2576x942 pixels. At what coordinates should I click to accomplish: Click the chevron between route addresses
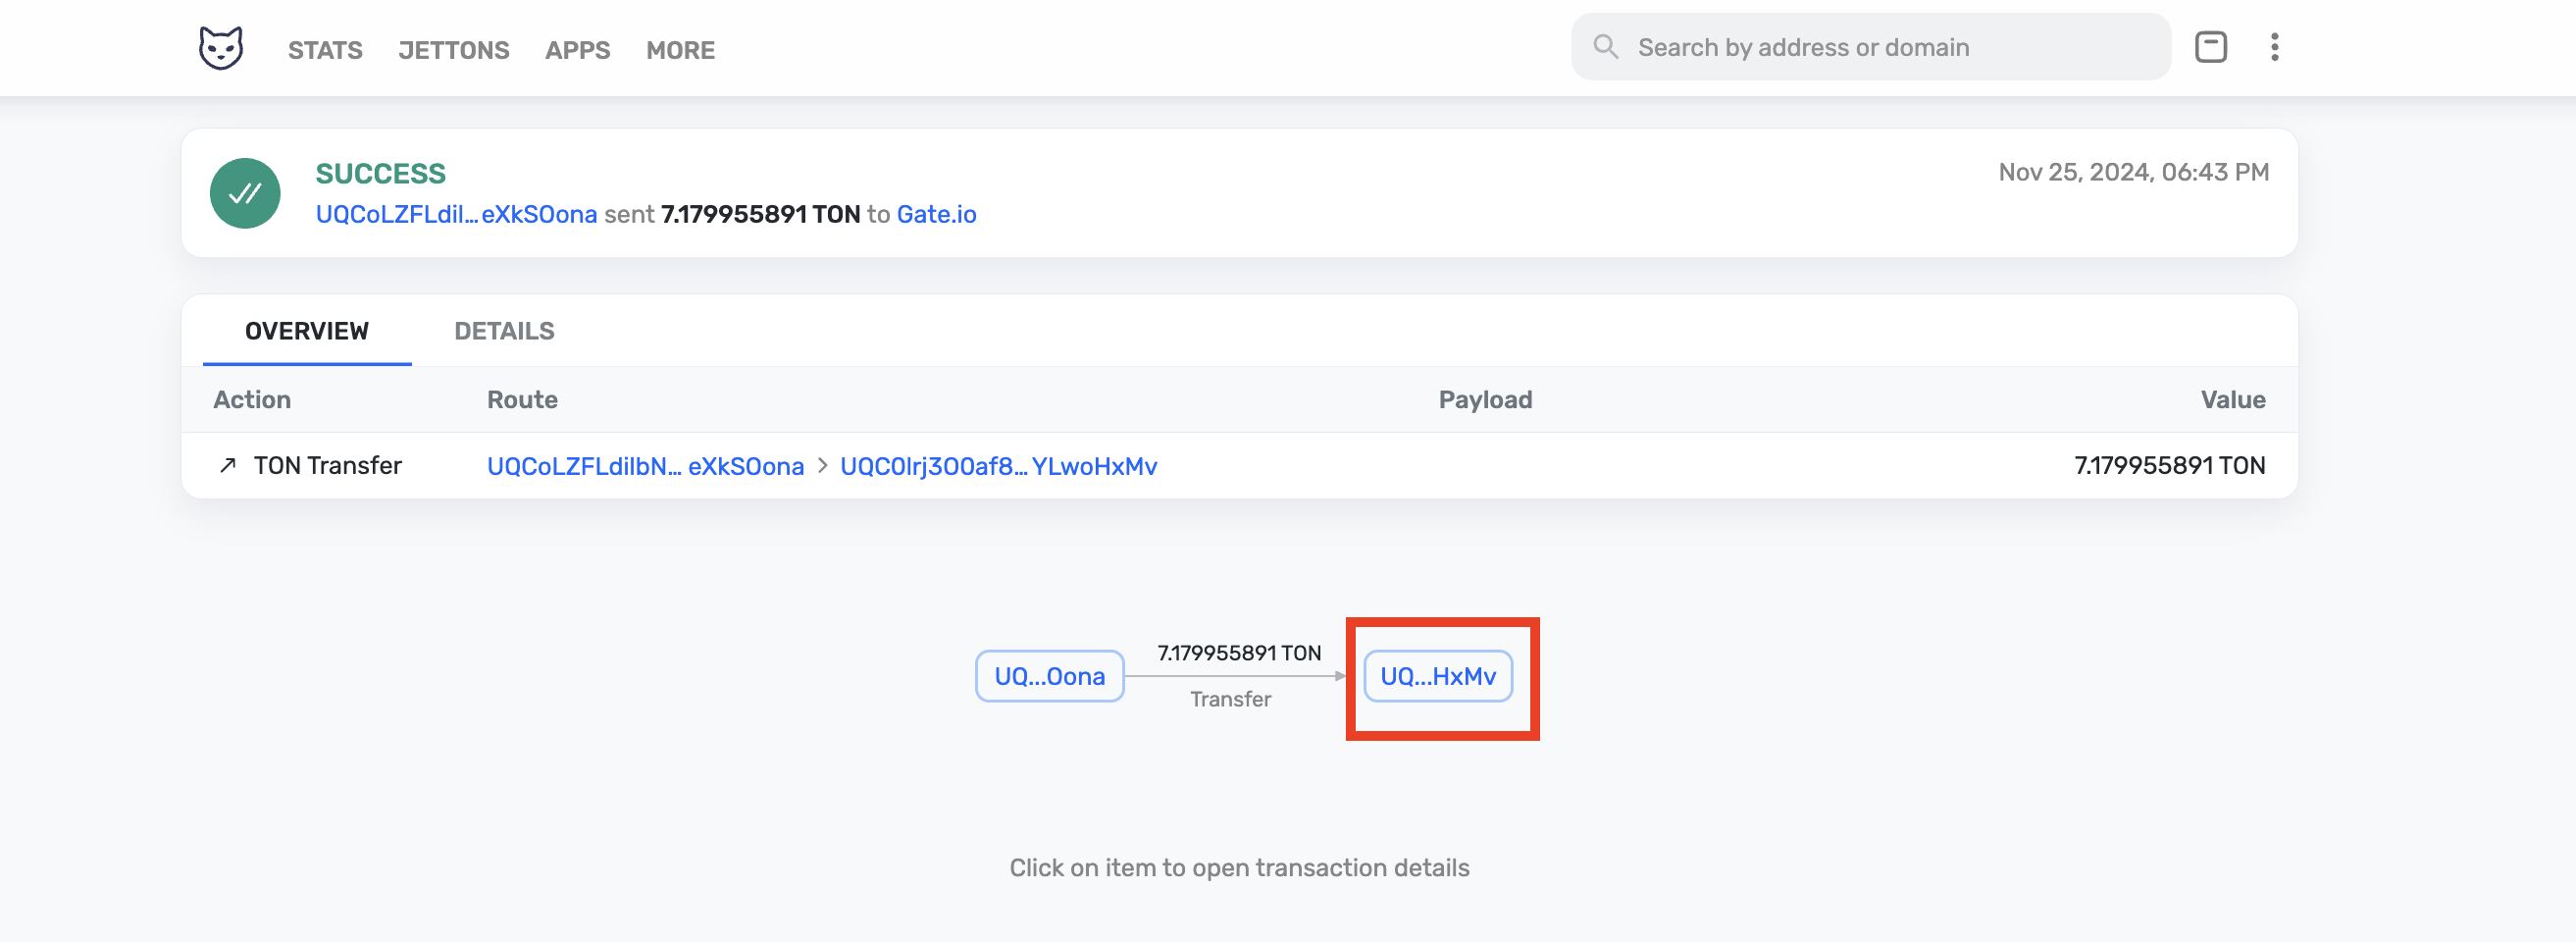pos(822,466)
